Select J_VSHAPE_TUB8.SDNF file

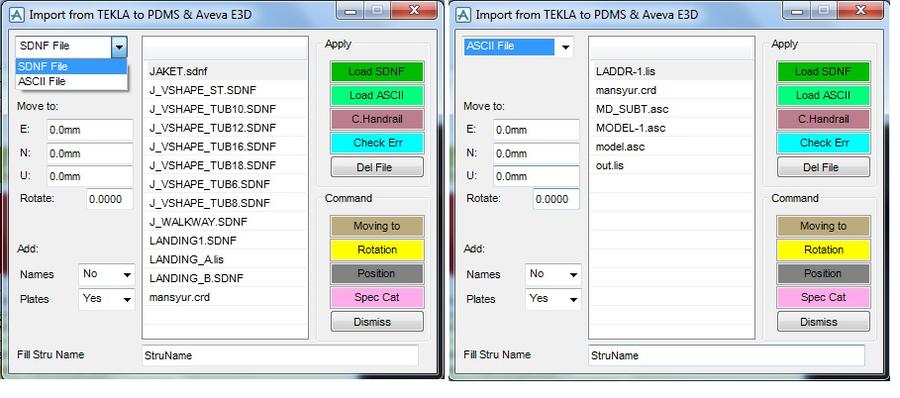coord(226,203)
